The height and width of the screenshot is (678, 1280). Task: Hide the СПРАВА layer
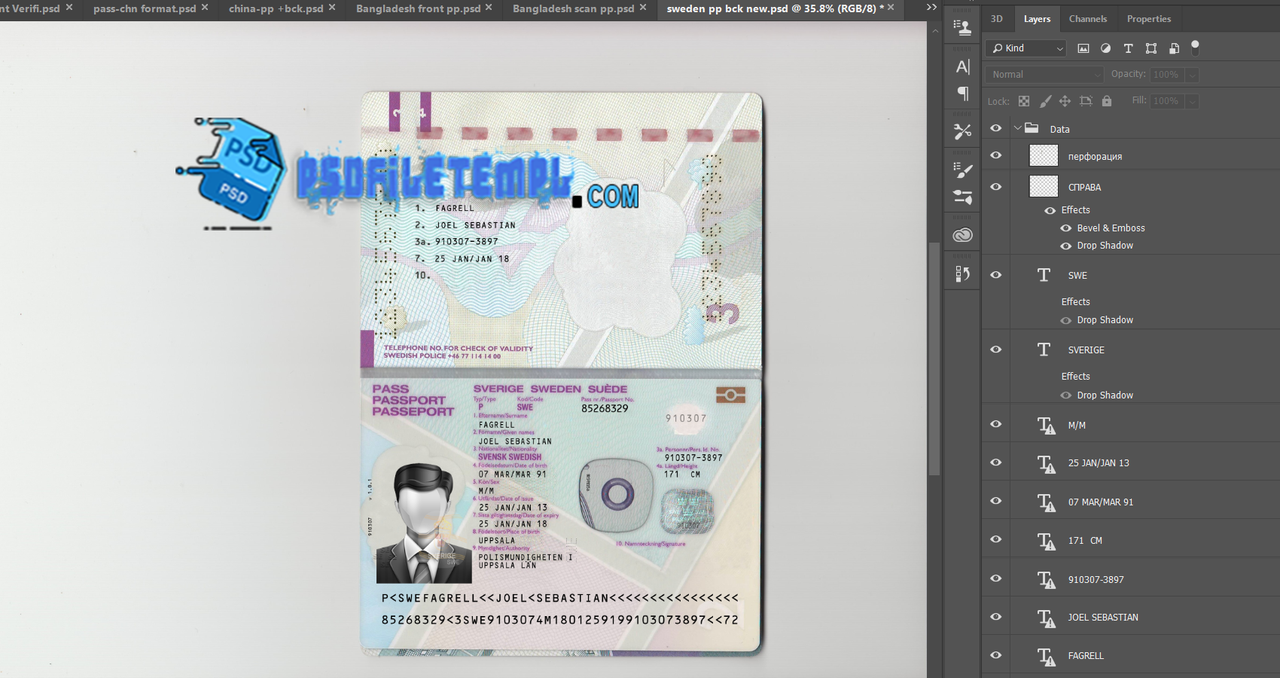pos(996,187)
